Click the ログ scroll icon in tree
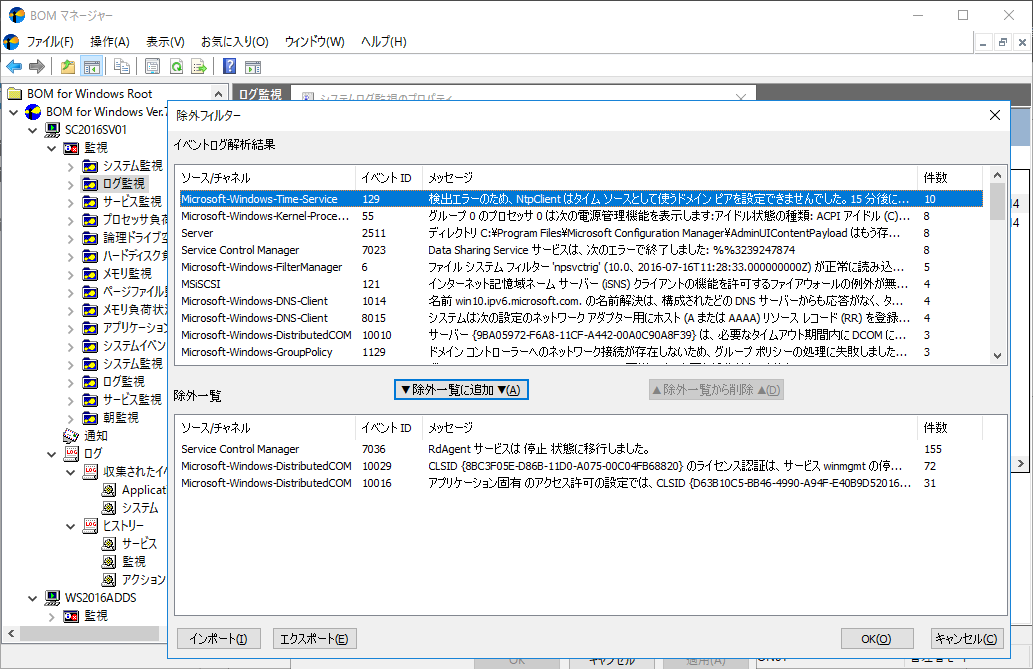Screen dimensions: 1033x669 71,453
